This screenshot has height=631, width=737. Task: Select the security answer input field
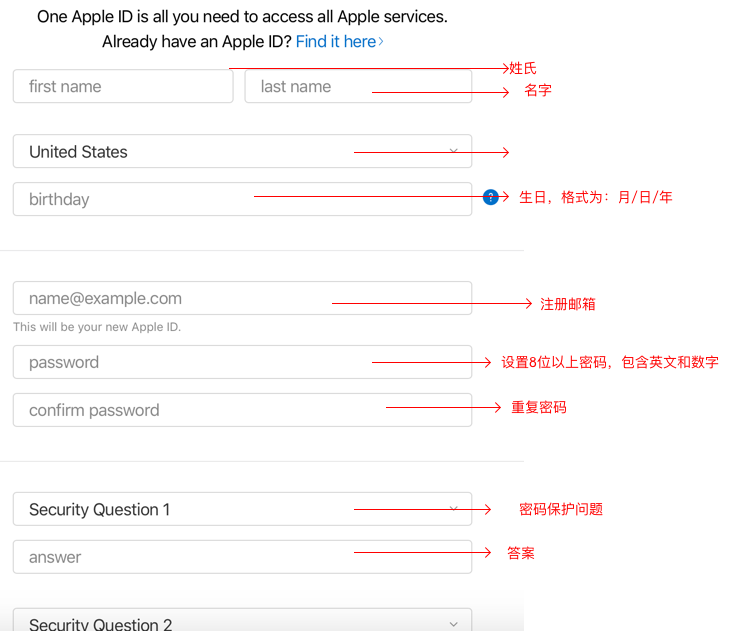200,557
